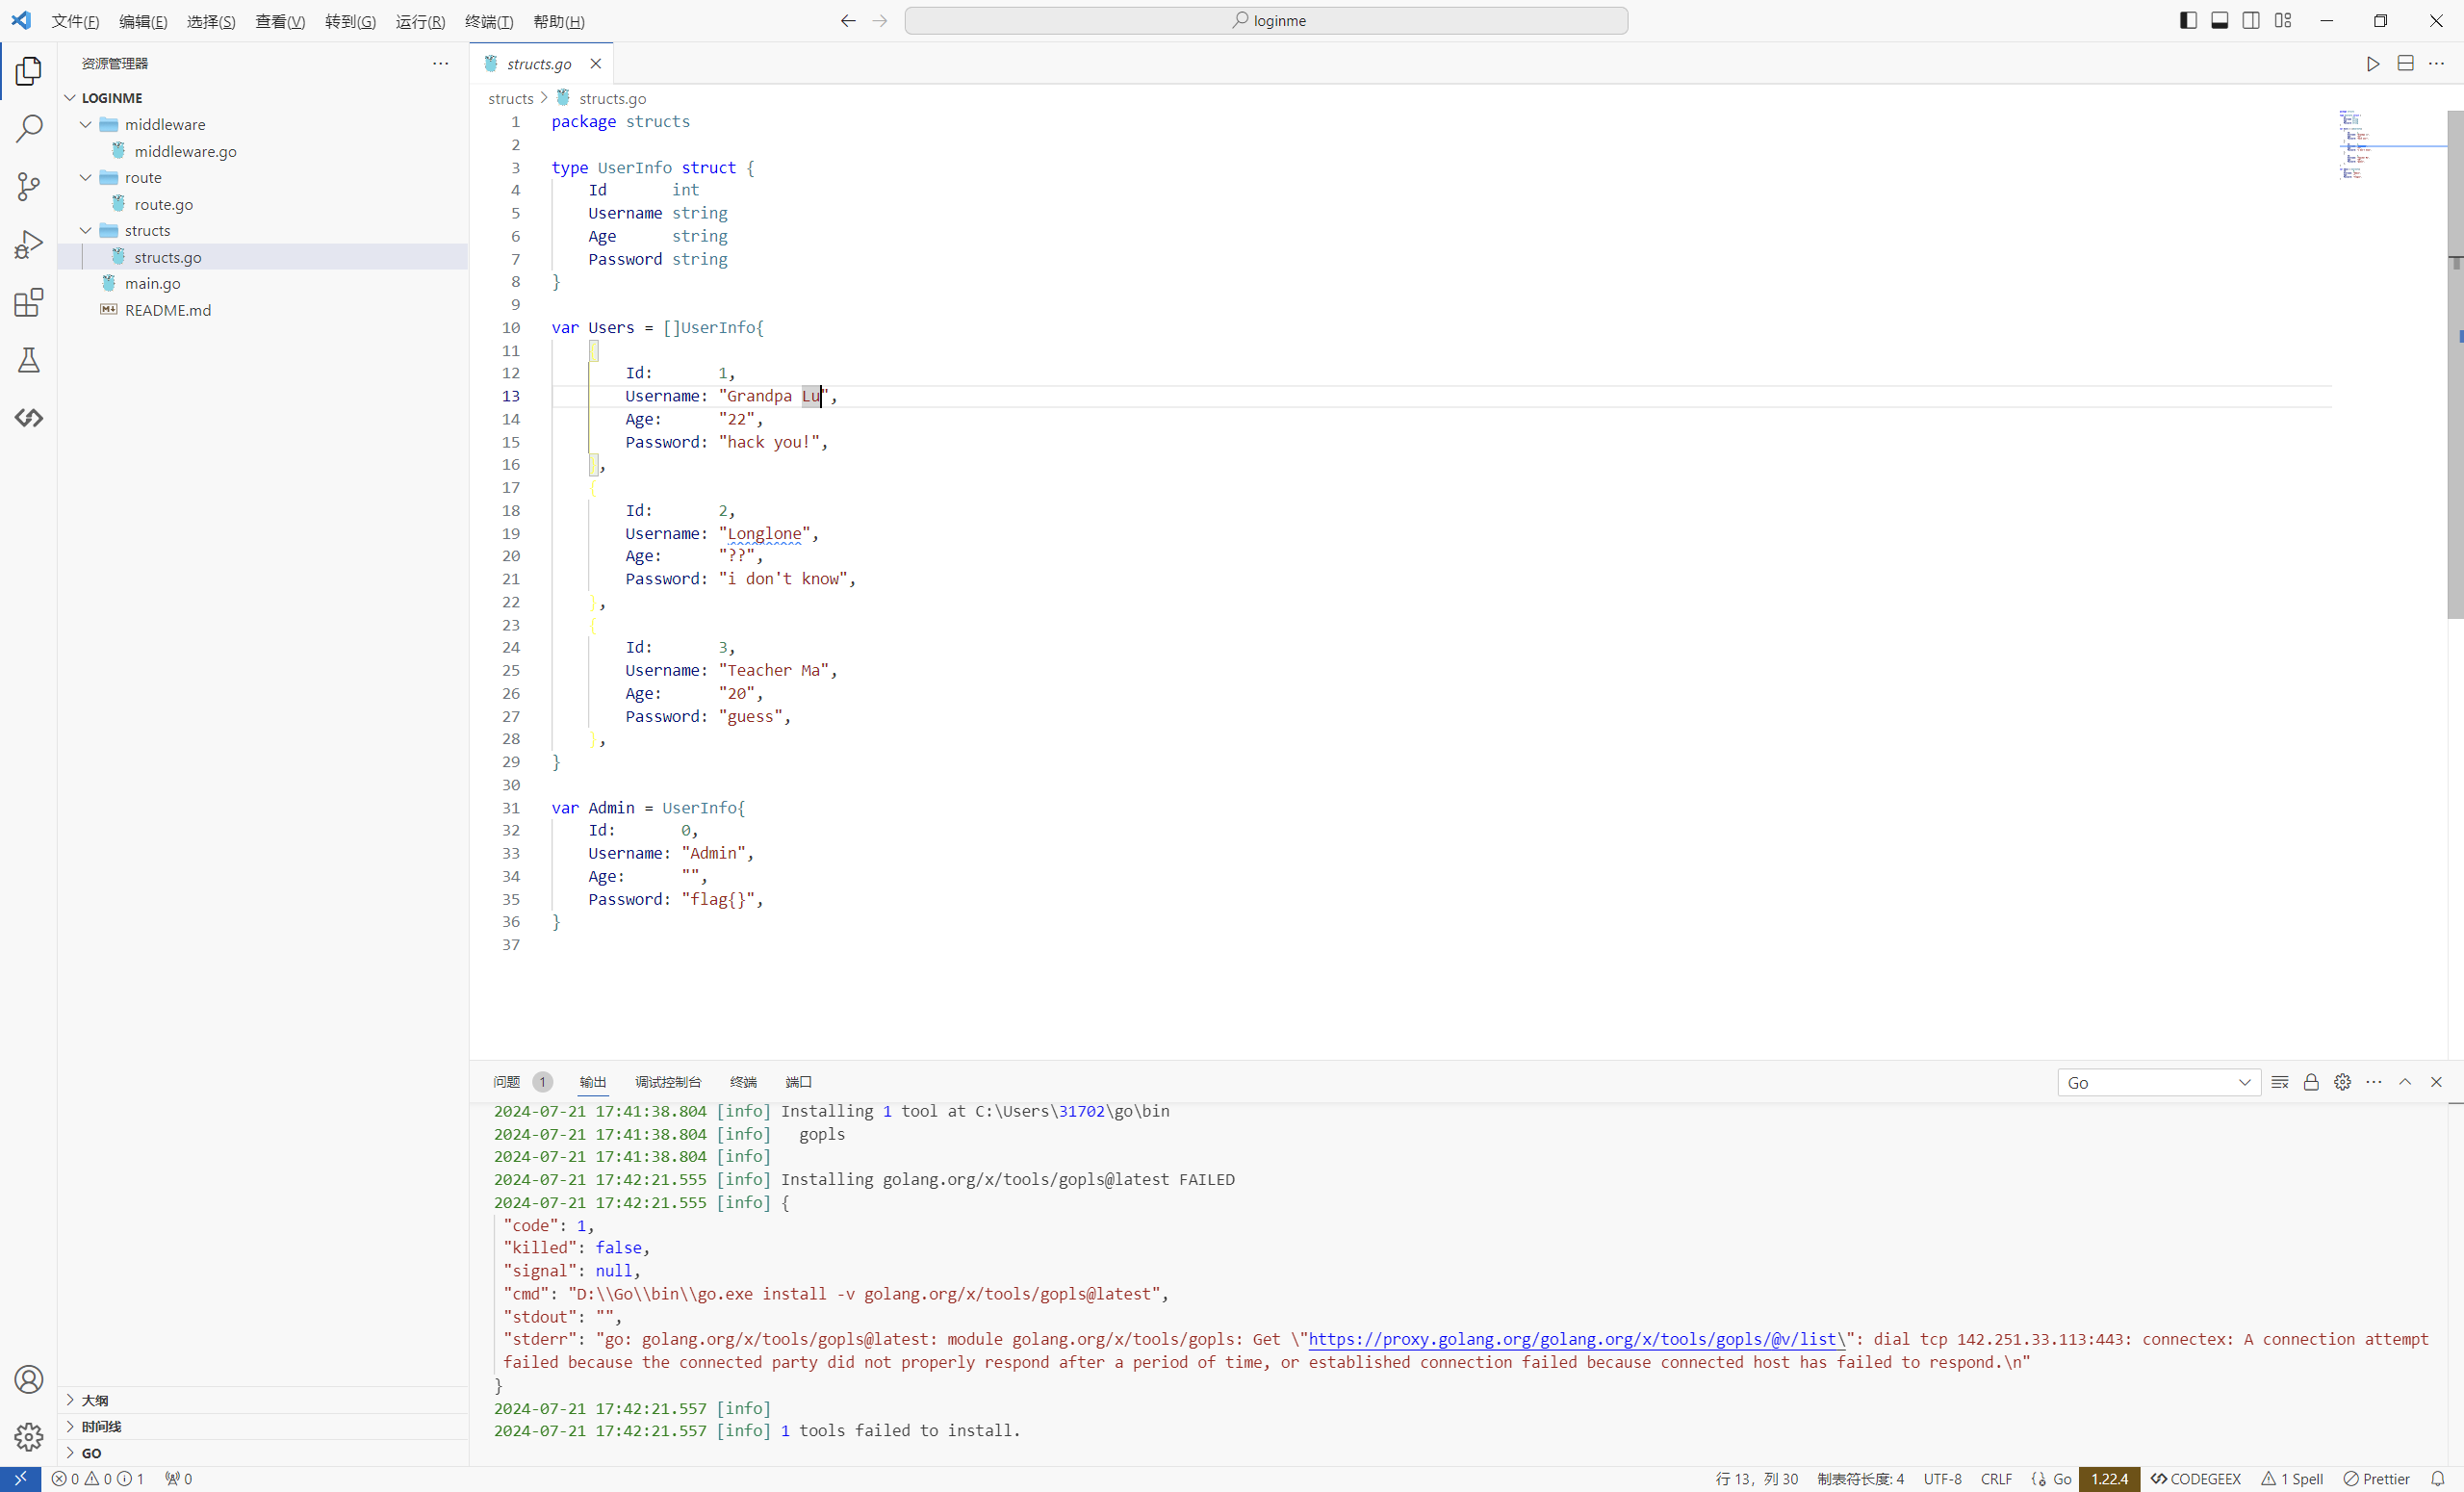The width and height of the screenshot is (2464, 1492).
Task: Close the bottom panel
Action: [x=2436, y=1082]
